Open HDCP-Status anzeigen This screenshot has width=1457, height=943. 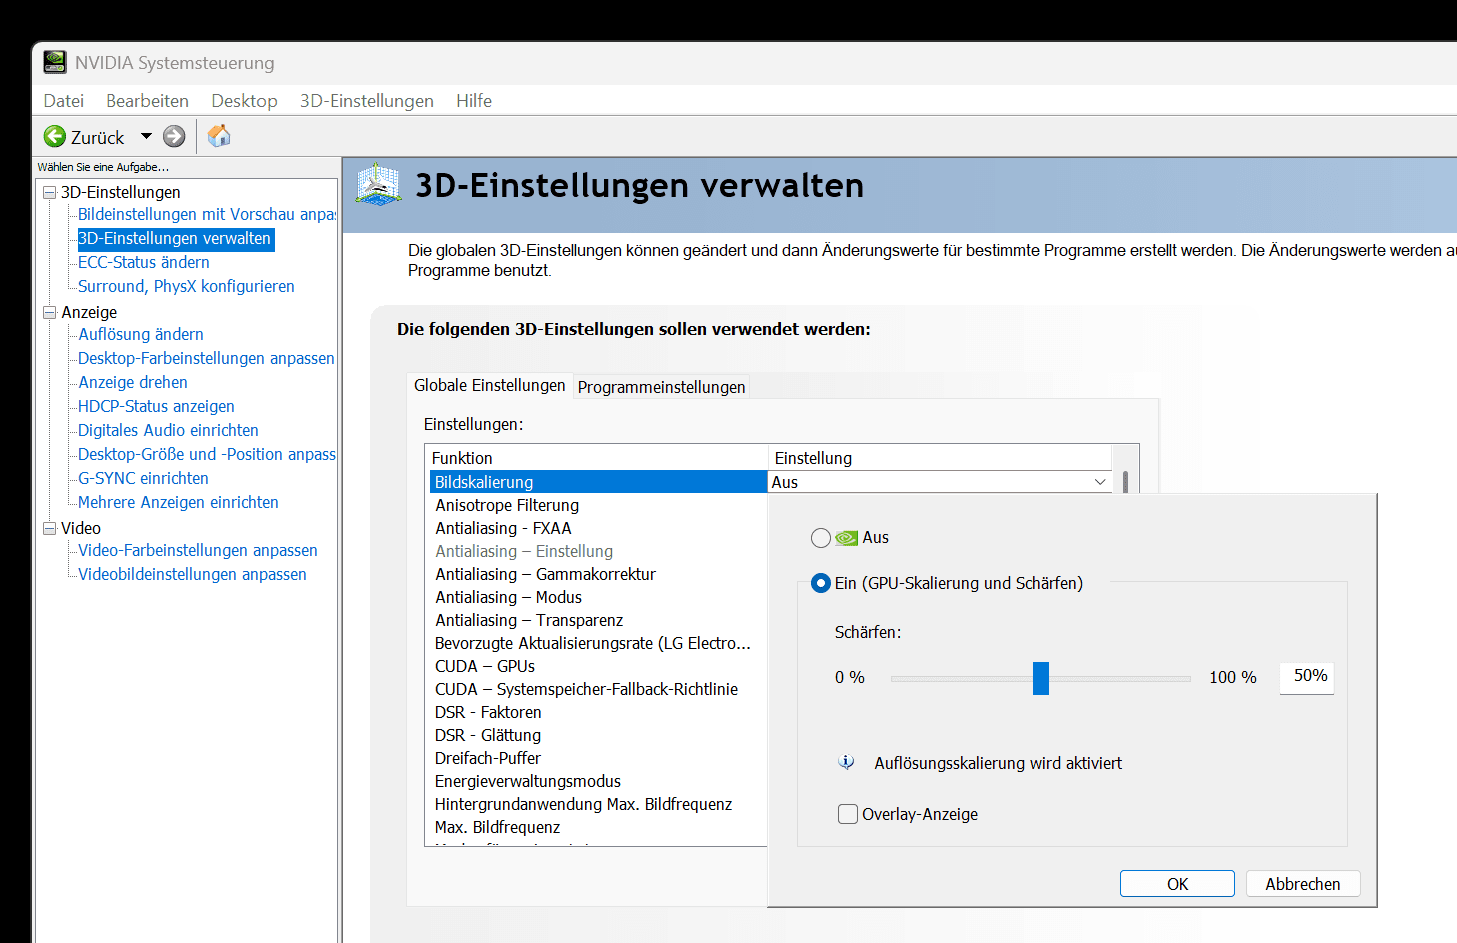click(x=156, y=406)
